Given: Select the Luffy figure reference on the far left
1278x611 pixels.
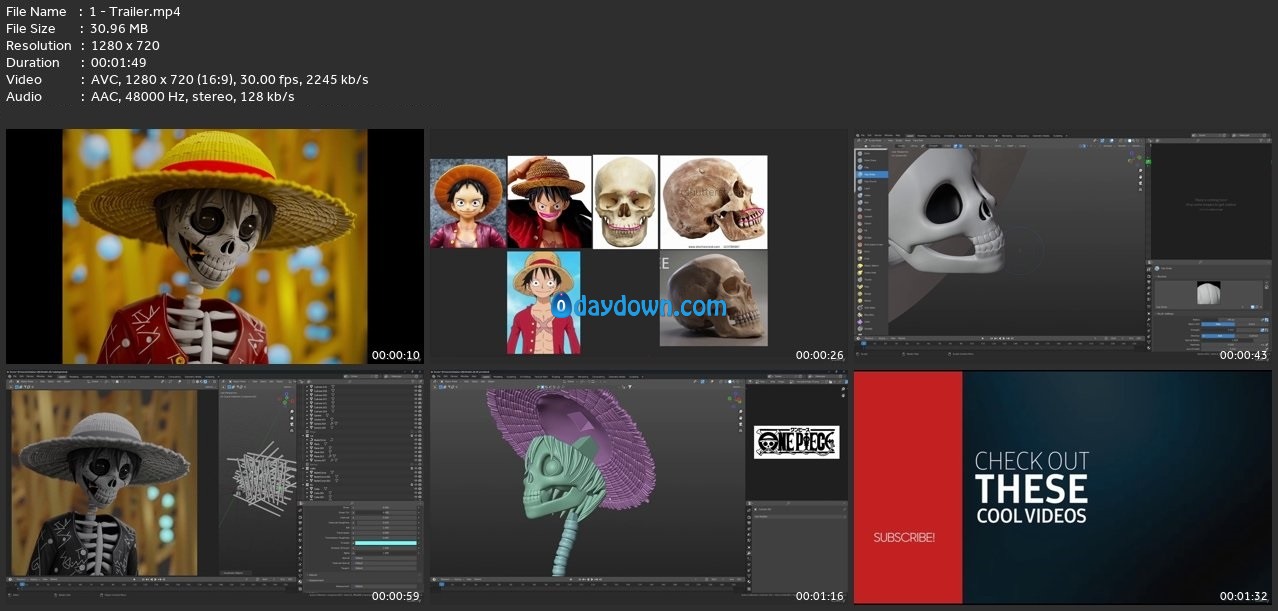Looking at the screenshot, I should tap(468, 203).
